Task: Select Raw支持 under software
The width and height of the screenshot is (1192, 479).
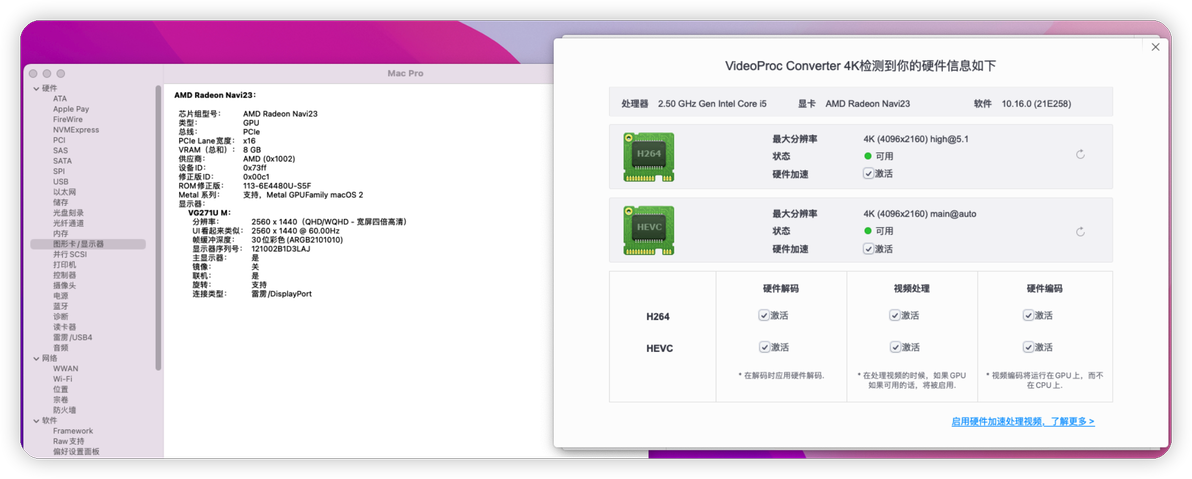Action: [68, 441]
